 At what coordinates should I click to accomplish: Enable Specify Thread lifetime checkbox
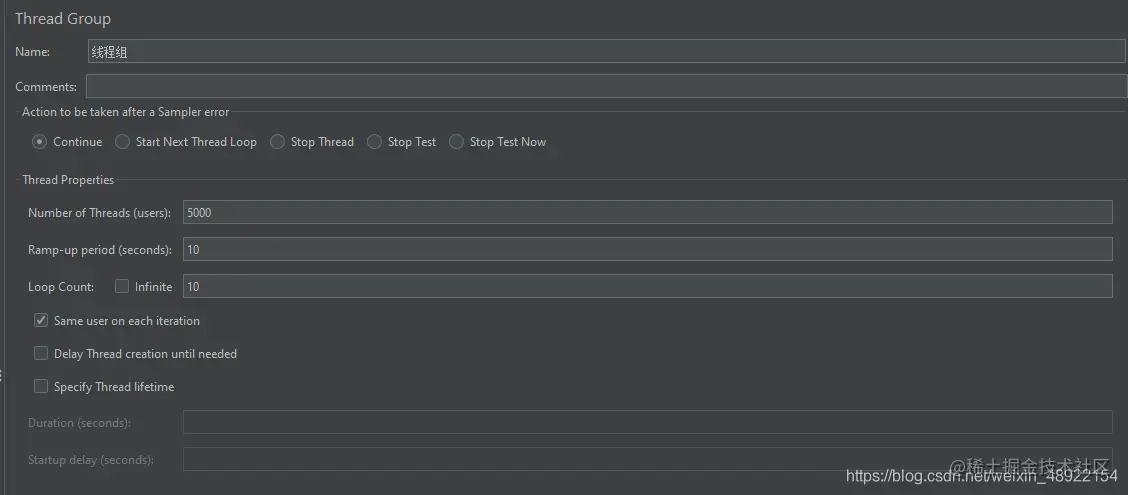(x=41, y=386)
